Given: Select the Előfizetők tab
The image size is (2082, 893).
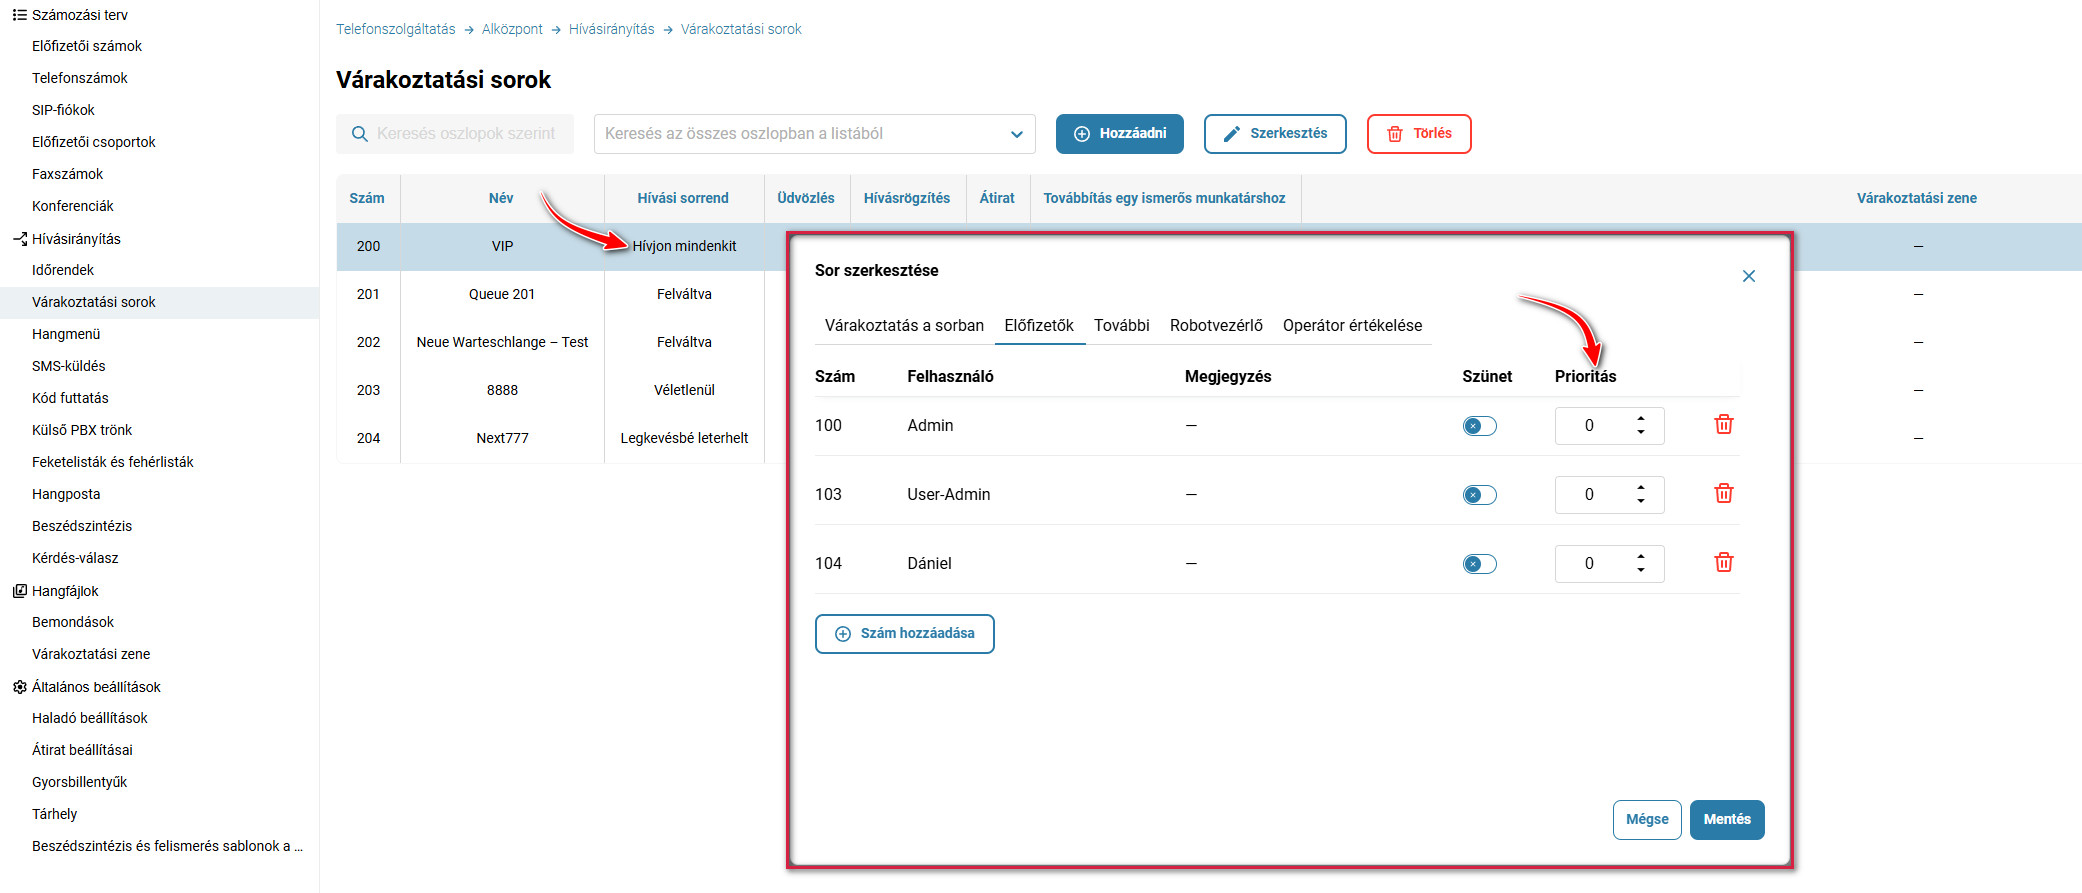Looking at the screenshot, I should [x=1039, y=326].
